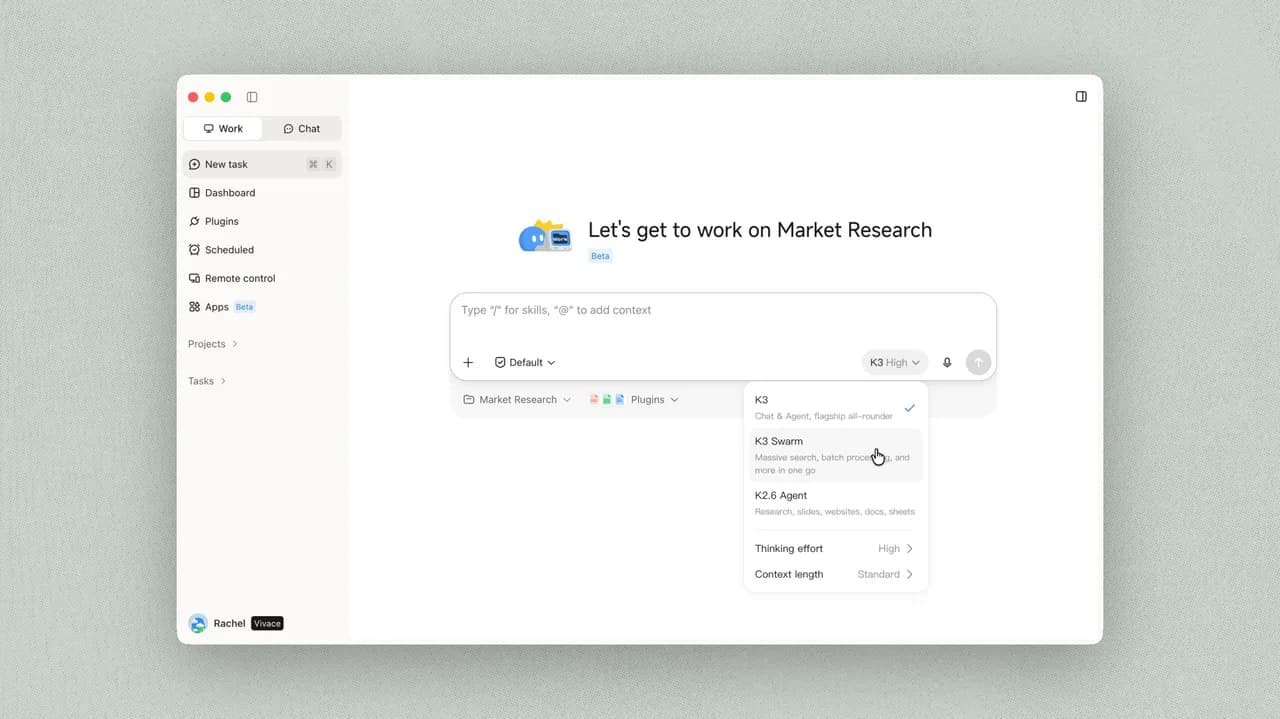This screenshot has width=1280, height=719.
Task: Click the Dashboard grid icon
Action: point(195,192)
